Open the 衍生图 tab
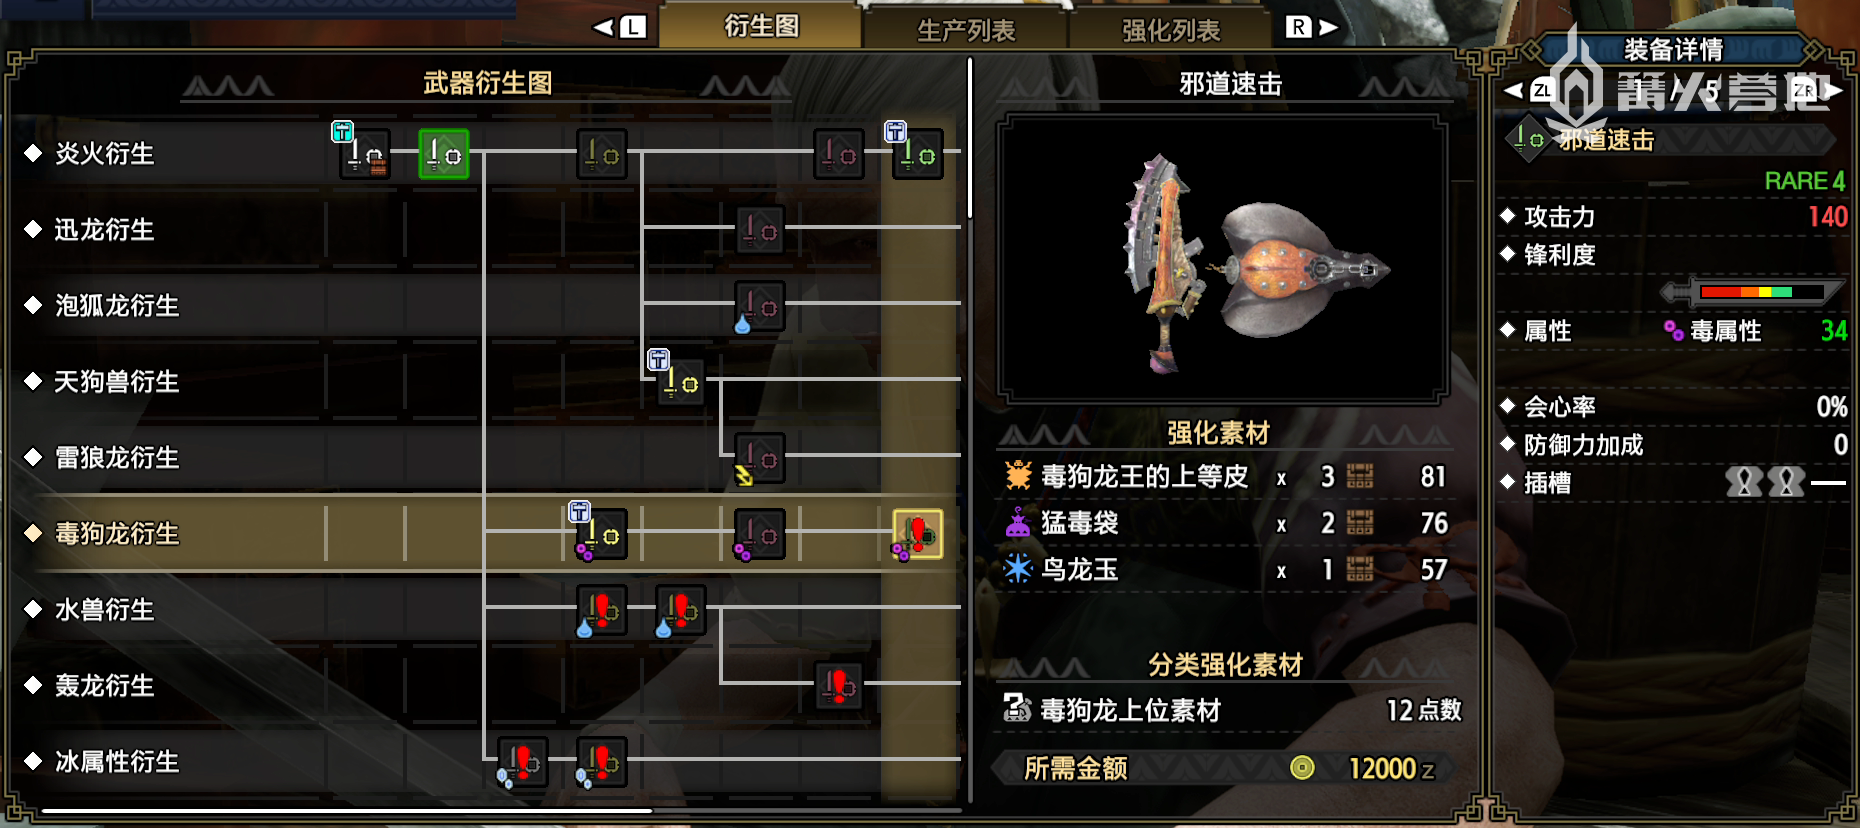This screenshot has width=1860, height=828. pyautogui.click(x=761, y=26)
